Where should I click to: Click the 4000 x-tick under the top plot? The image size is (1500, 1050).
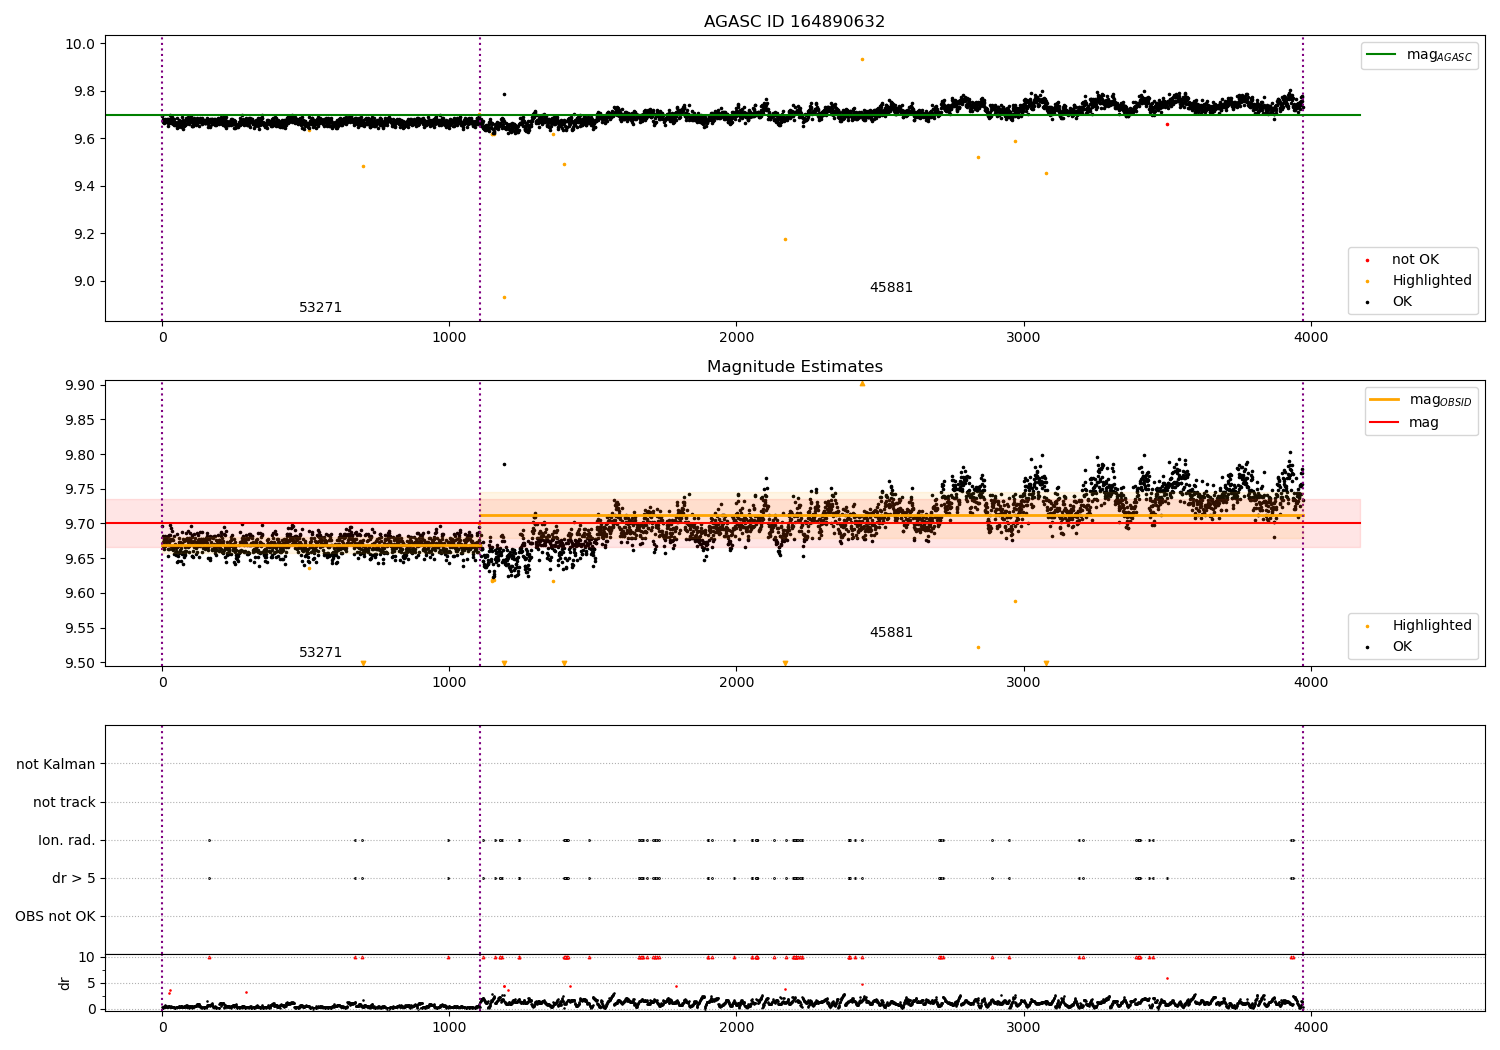(x=1311, y=337)
